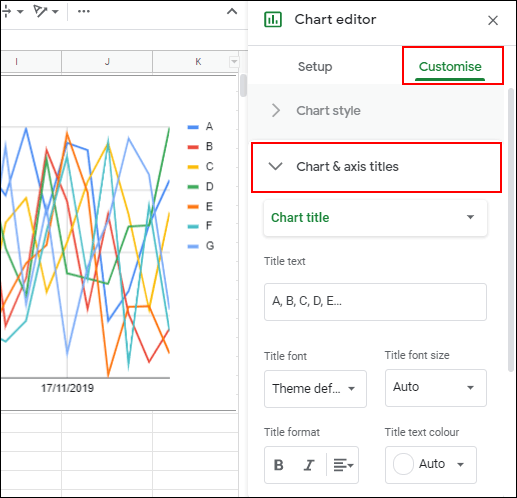517x498 pixels.
Task: Select column J header
Action: coord(107,62)
